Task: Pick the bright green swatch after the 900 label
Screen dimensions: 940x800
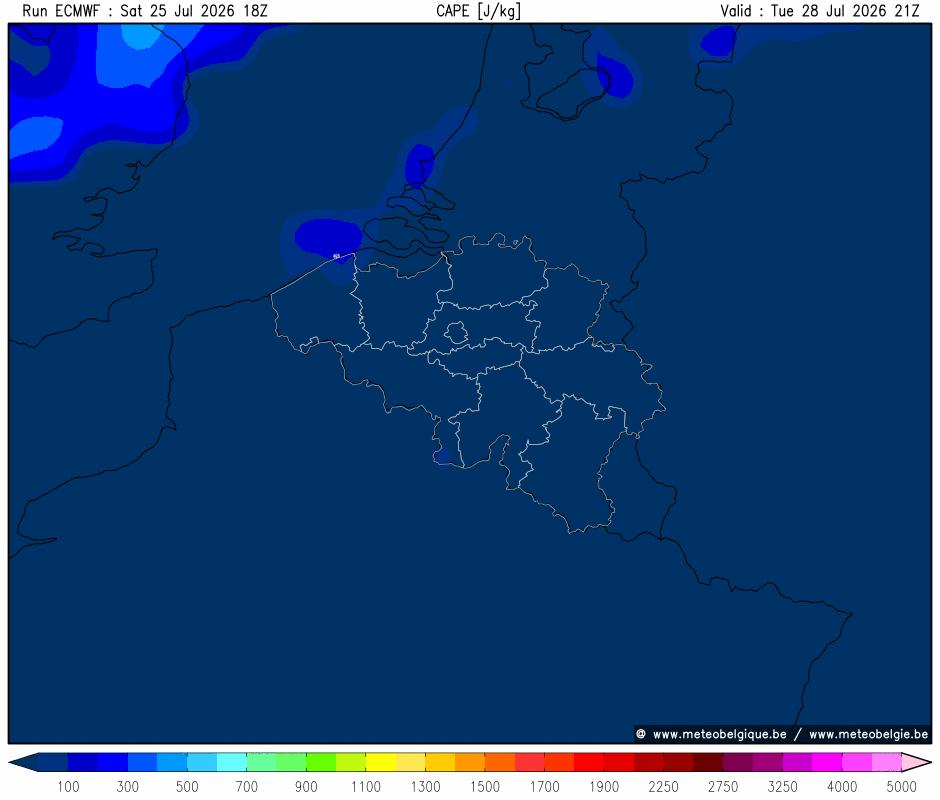Action: 321,762
